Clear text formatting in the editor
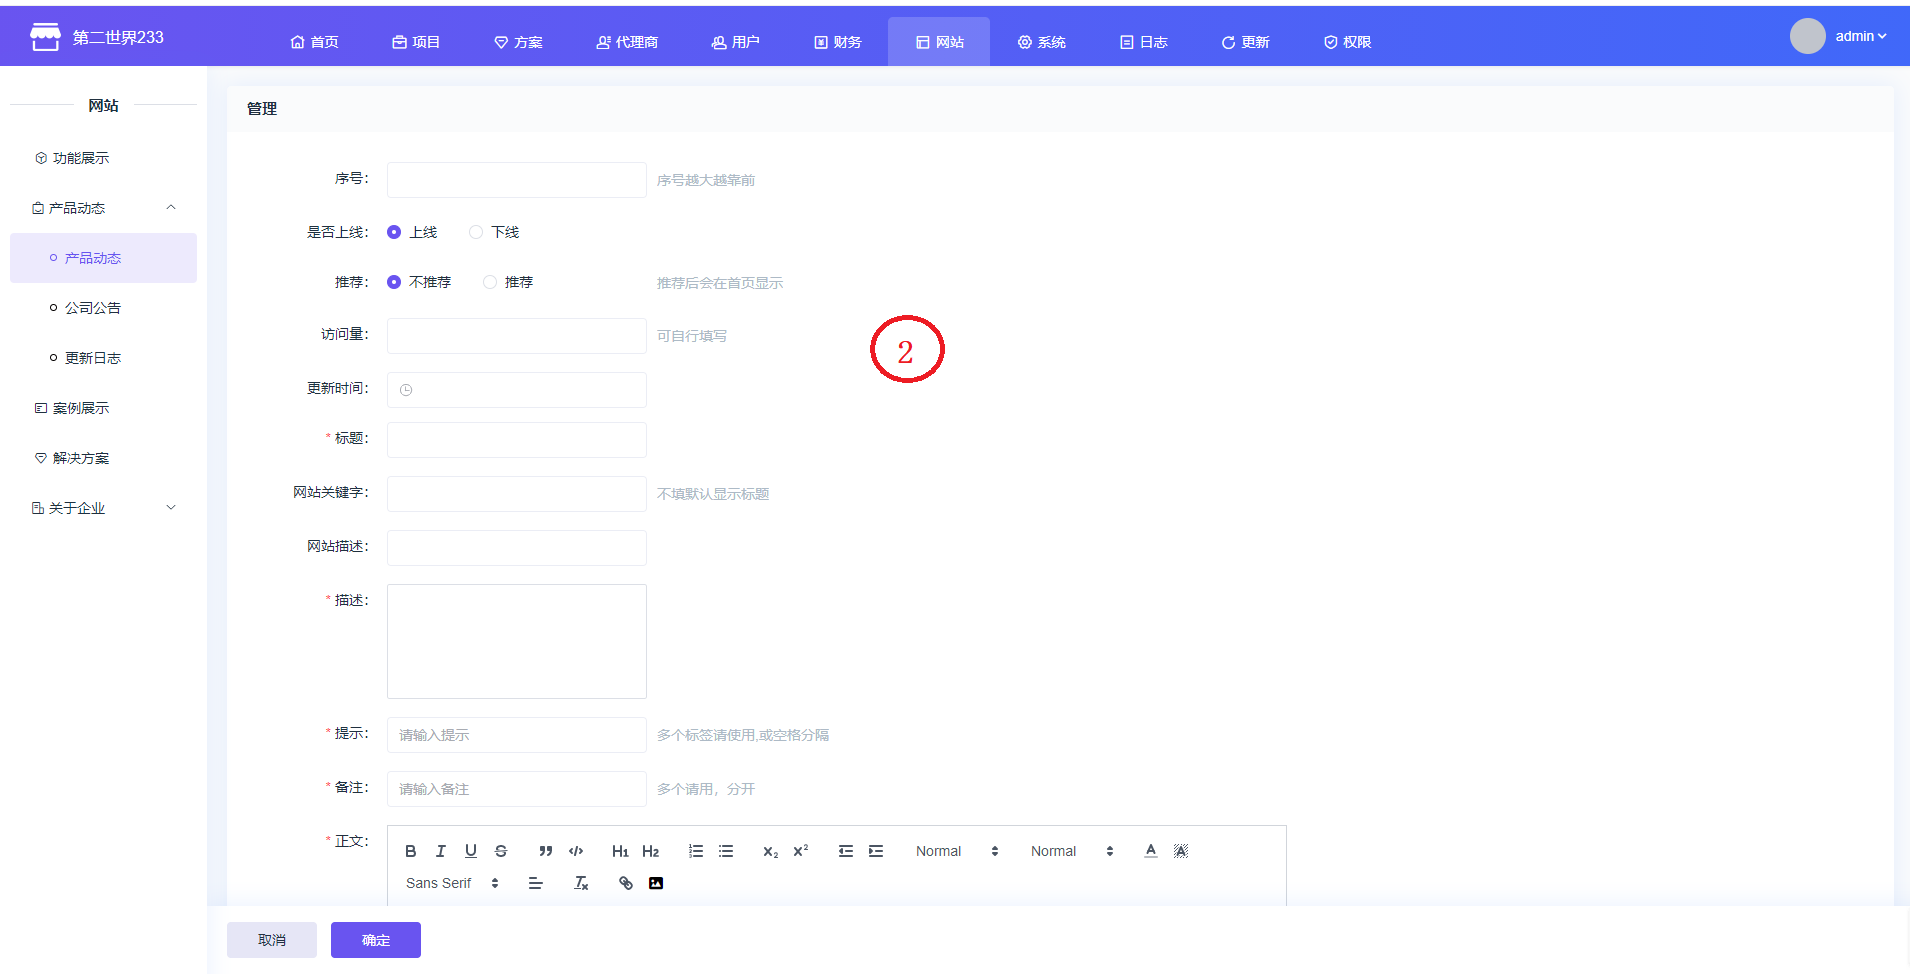Image resolution: width=1910 pixels, height=974 pixels. [581, 883]
